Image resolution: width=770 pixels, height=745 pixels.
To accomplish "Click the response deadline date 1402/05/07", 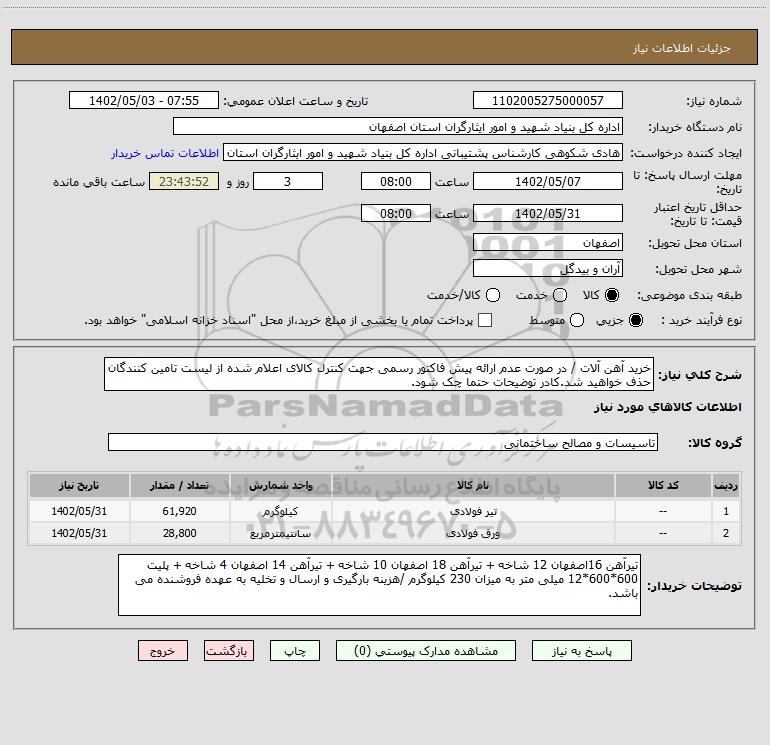I will coord(548,181).
